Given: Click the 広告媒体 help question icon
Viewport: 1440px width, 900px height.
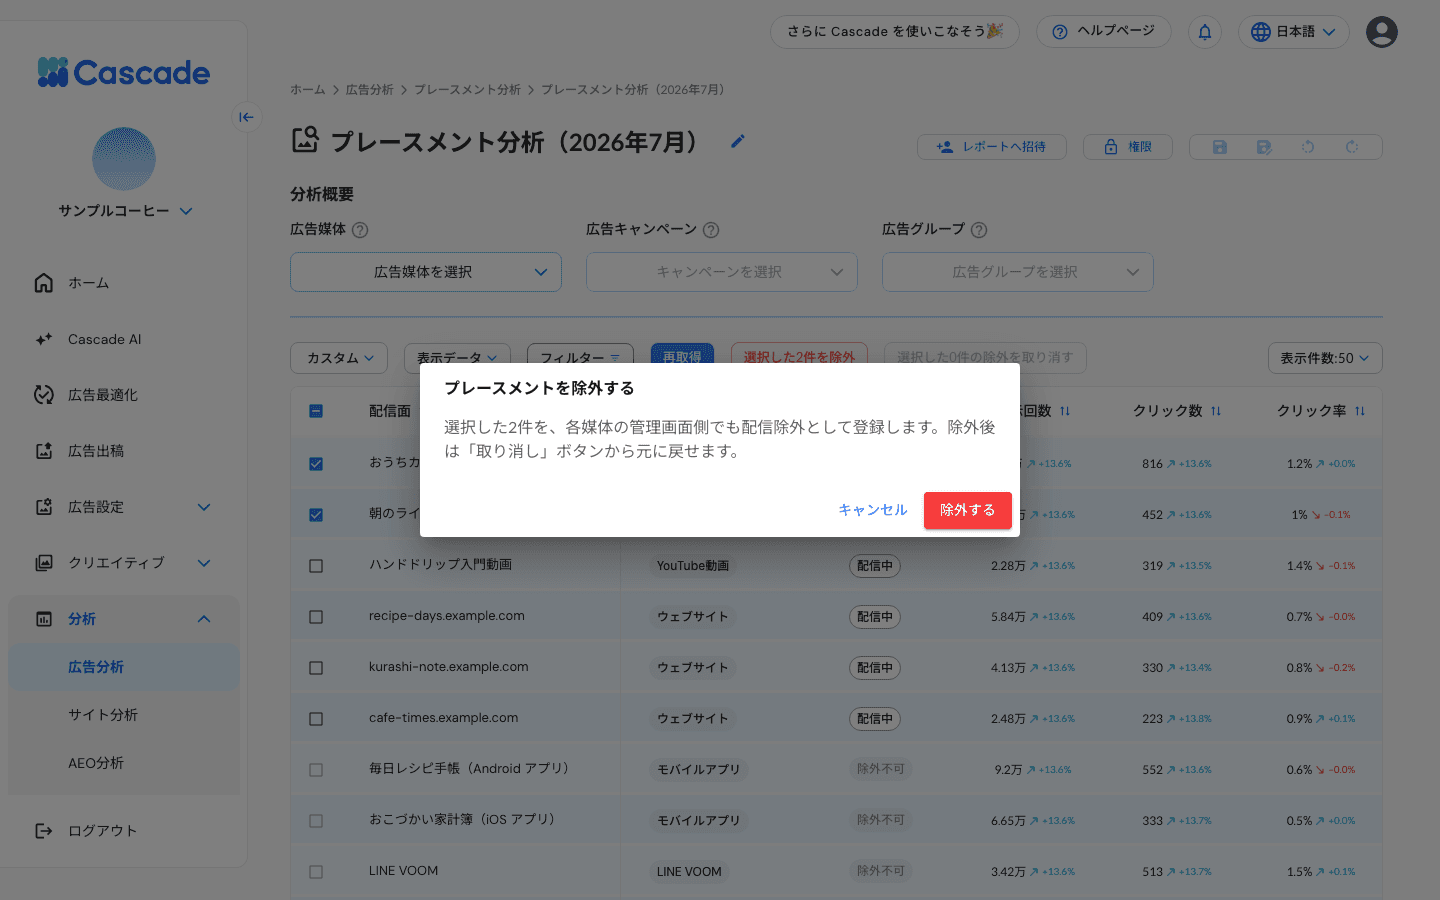Looking at the screenshot, I should point(360,230).
